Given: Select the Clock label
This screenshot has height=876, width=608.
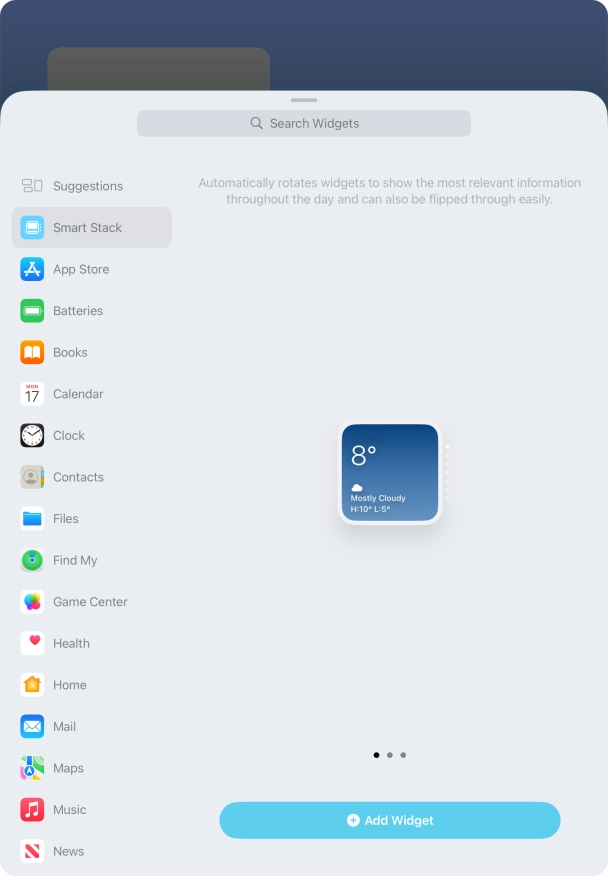Looking at the screenshot, I should (69, 436).
